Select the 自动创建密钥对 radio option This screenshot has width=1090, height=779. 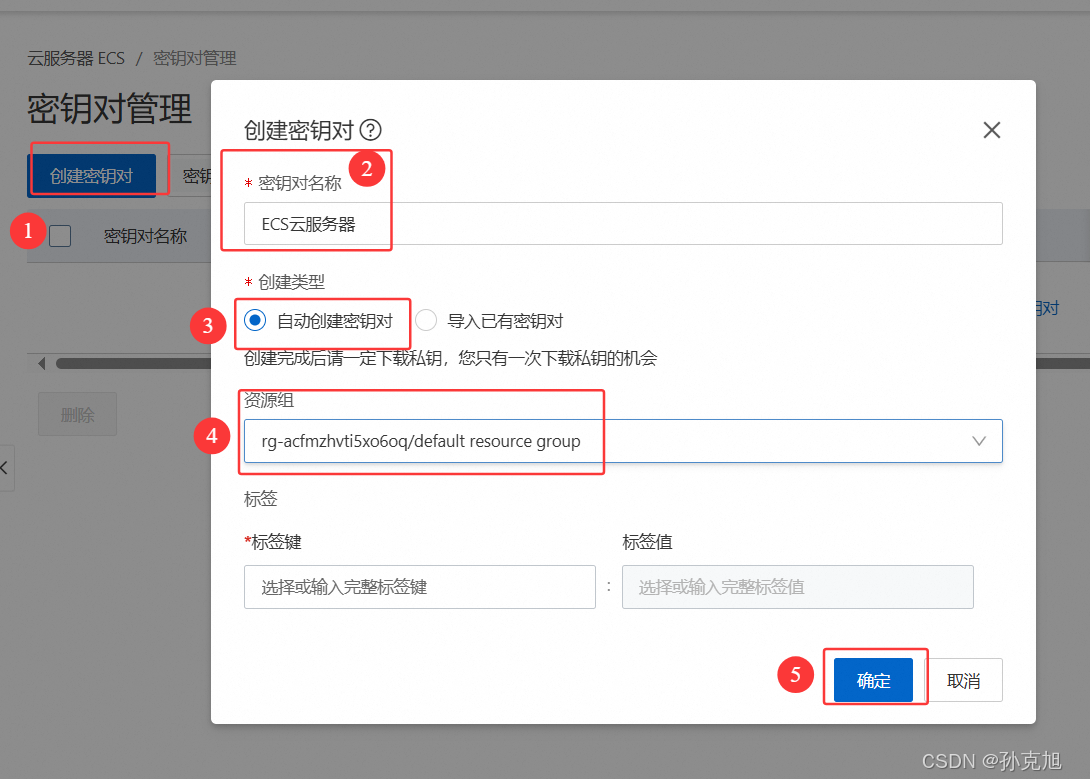coord(255,320)
